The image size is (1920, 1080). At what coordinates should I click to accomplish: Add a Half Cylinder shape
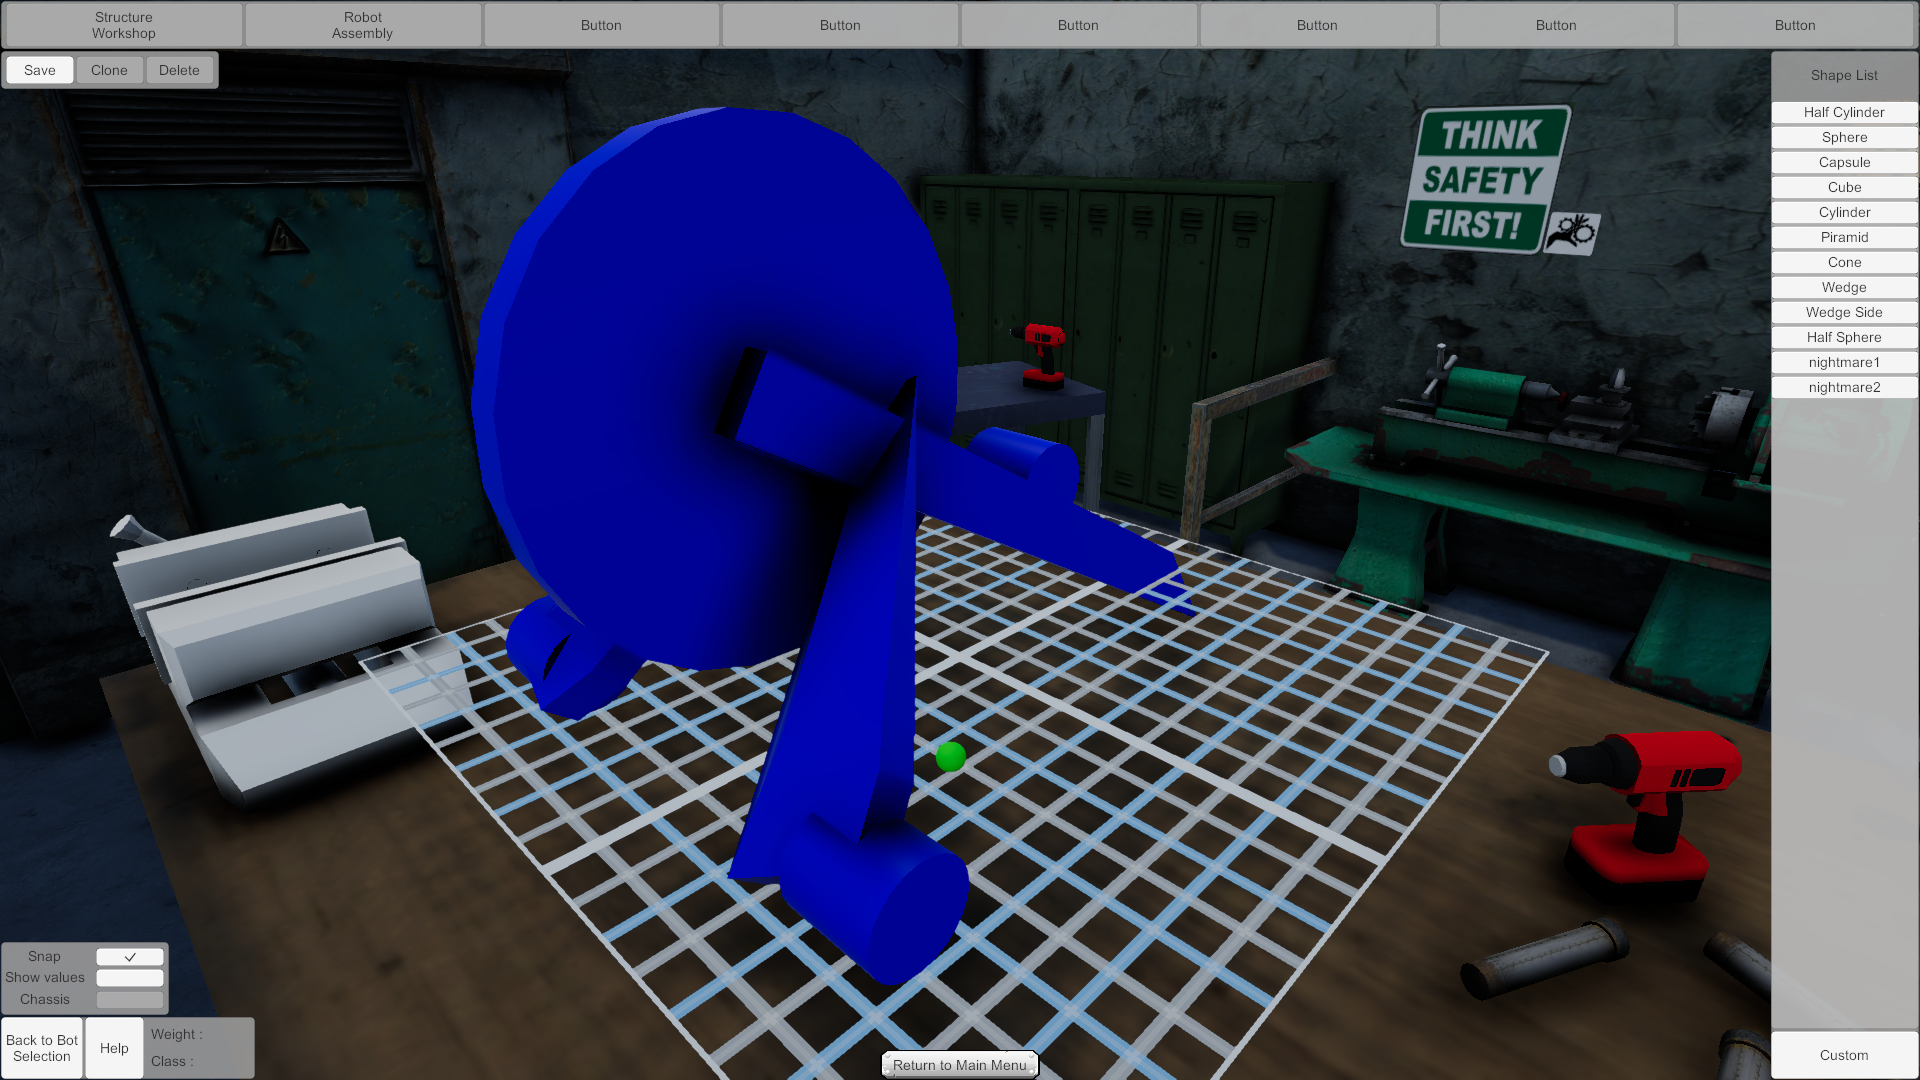1844,112
